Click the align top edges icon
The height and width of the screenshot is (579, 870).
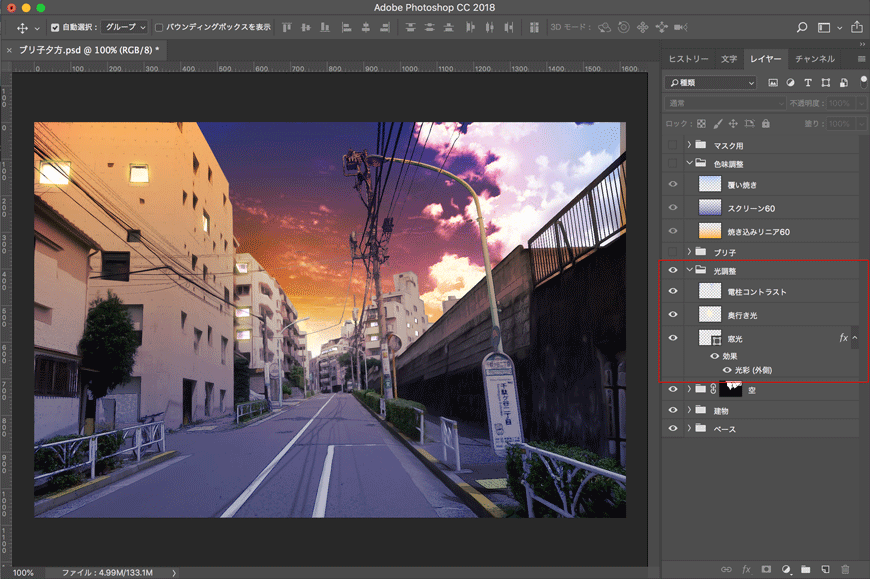[x=287, y=27]
